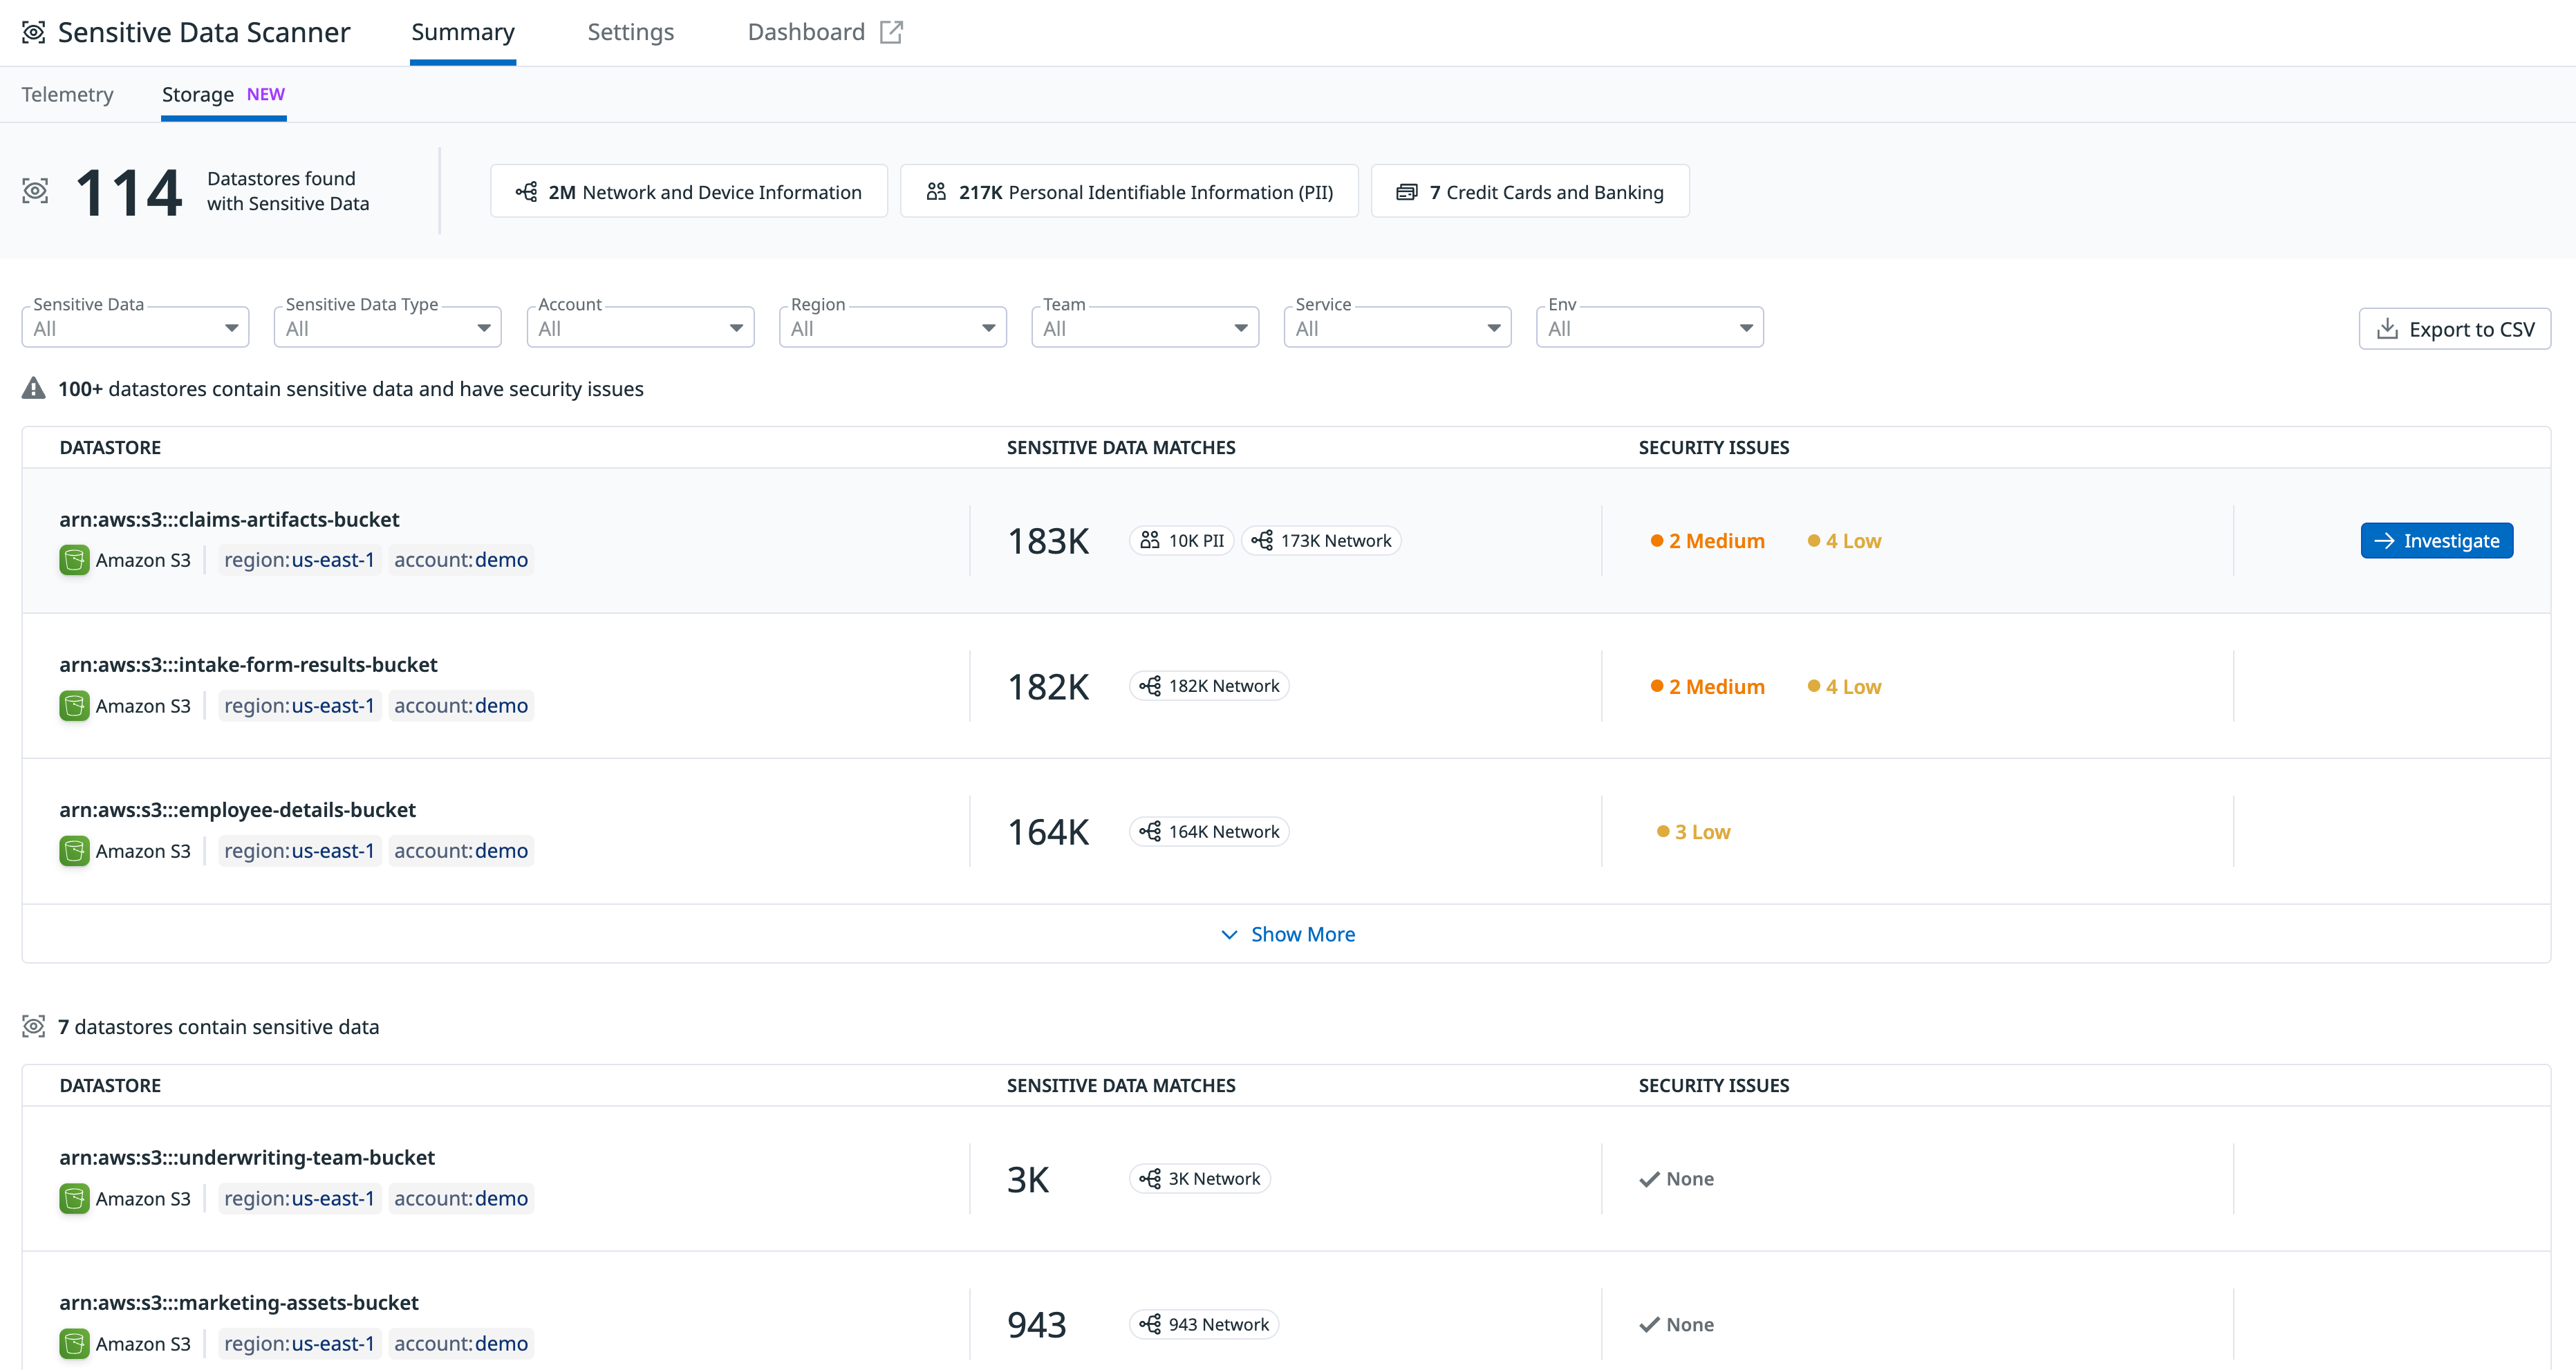Click the 10K PII badge on claims-artifacts-bucket row
2576x1370 pixels.
pos(1181,540)
